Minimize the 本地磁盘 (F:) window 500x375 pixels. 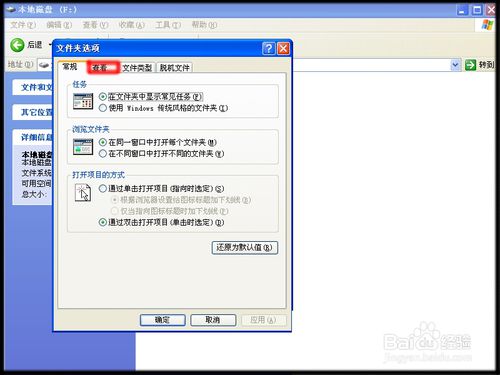pyautogui.click(x=462, y=10)
